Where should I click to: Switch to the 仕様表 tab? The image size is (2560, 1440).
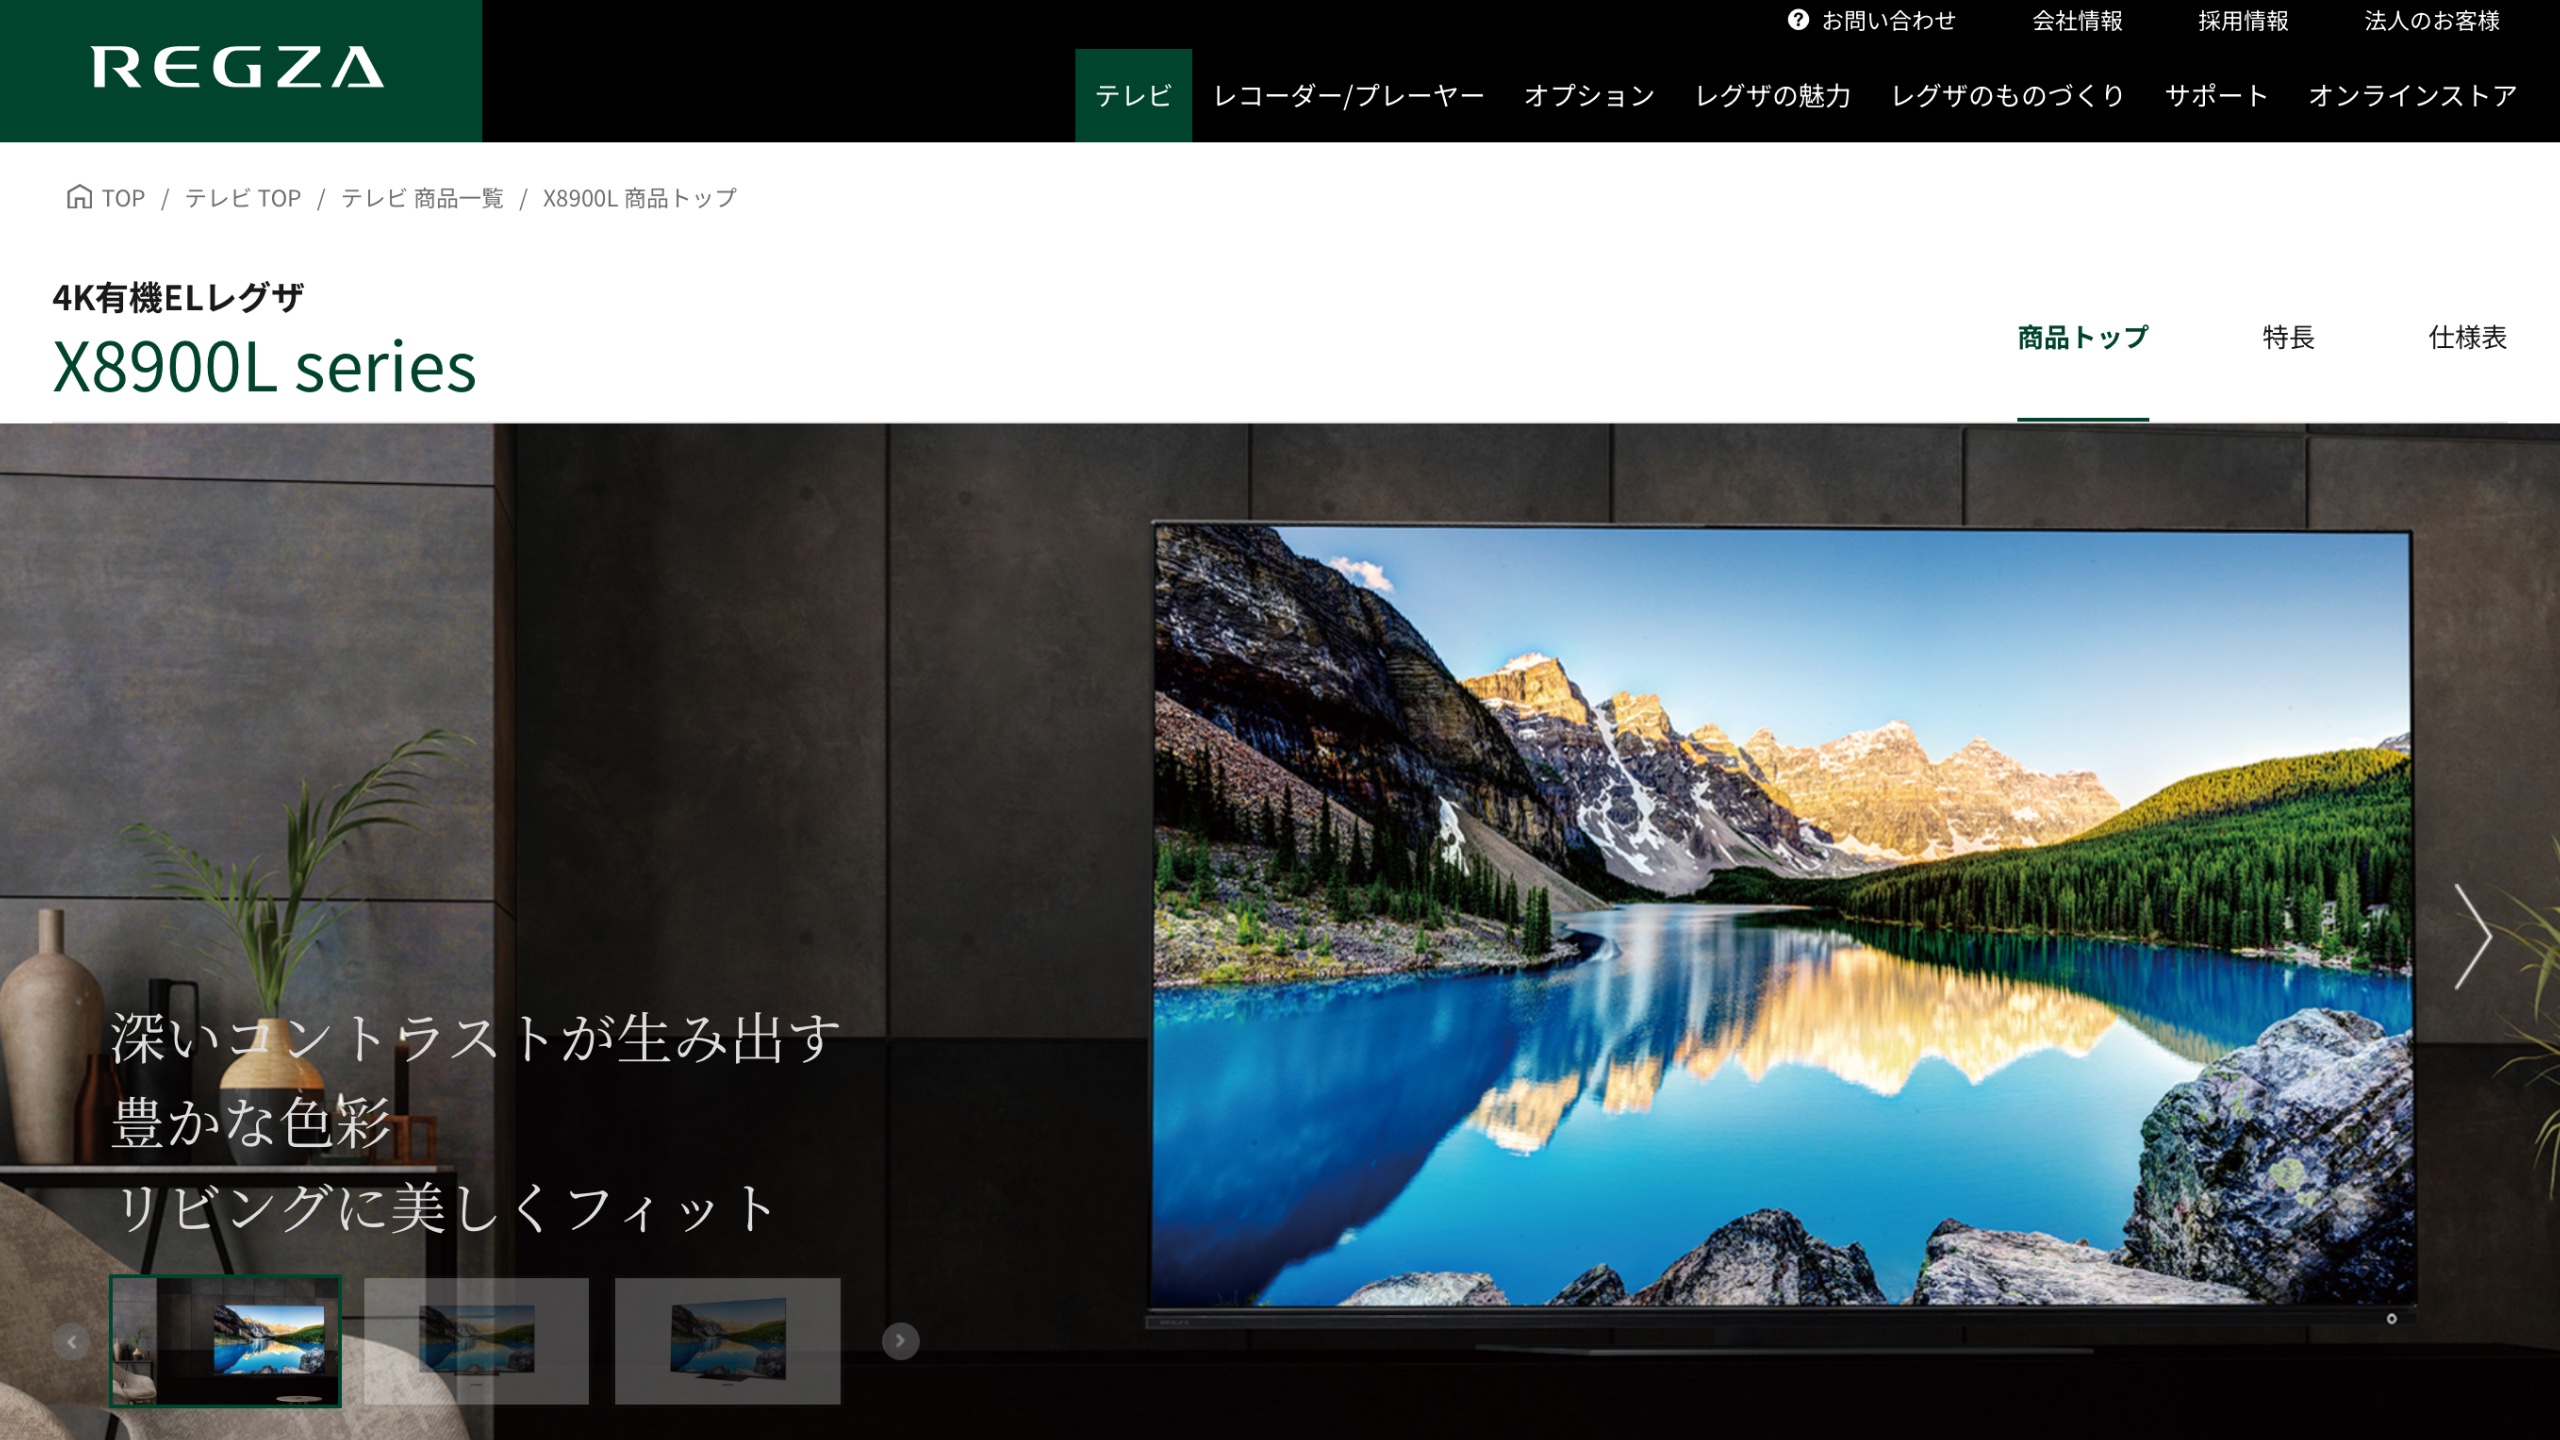pyautogui.click(x=2467, y=338)
